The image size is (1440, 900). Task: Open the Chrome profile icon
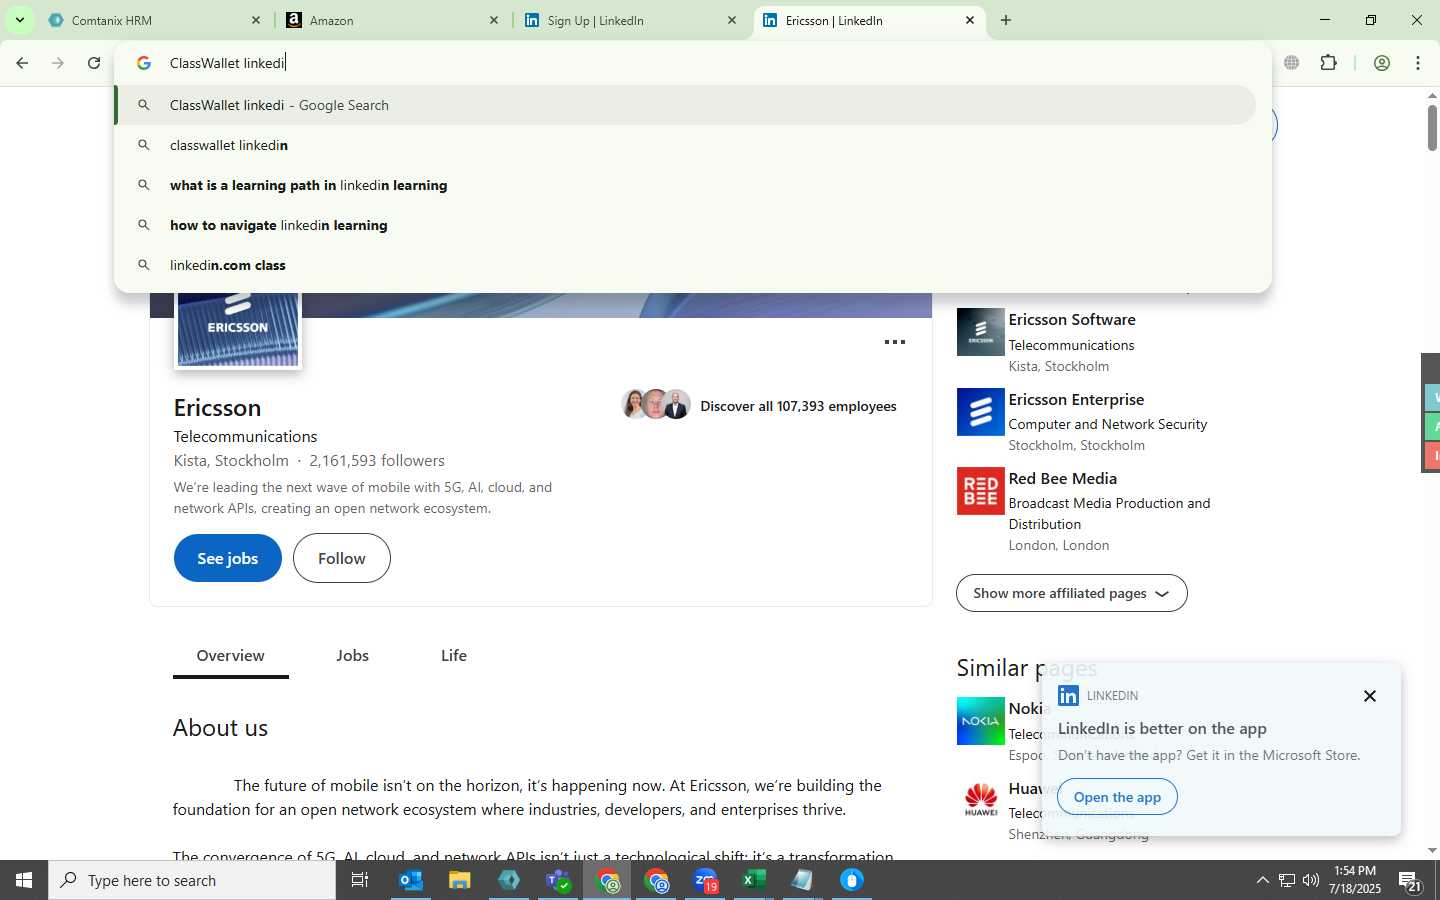(1382, 63)
